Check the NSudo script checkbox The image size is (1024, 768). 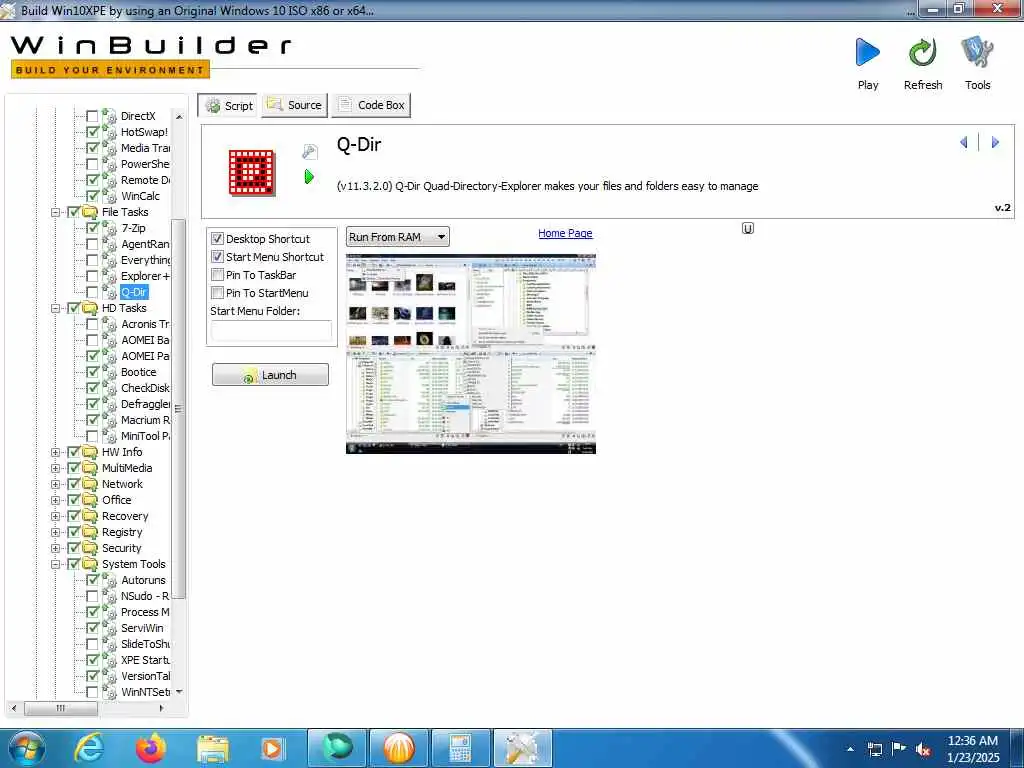pyautogui.click(x=92, y=596)
